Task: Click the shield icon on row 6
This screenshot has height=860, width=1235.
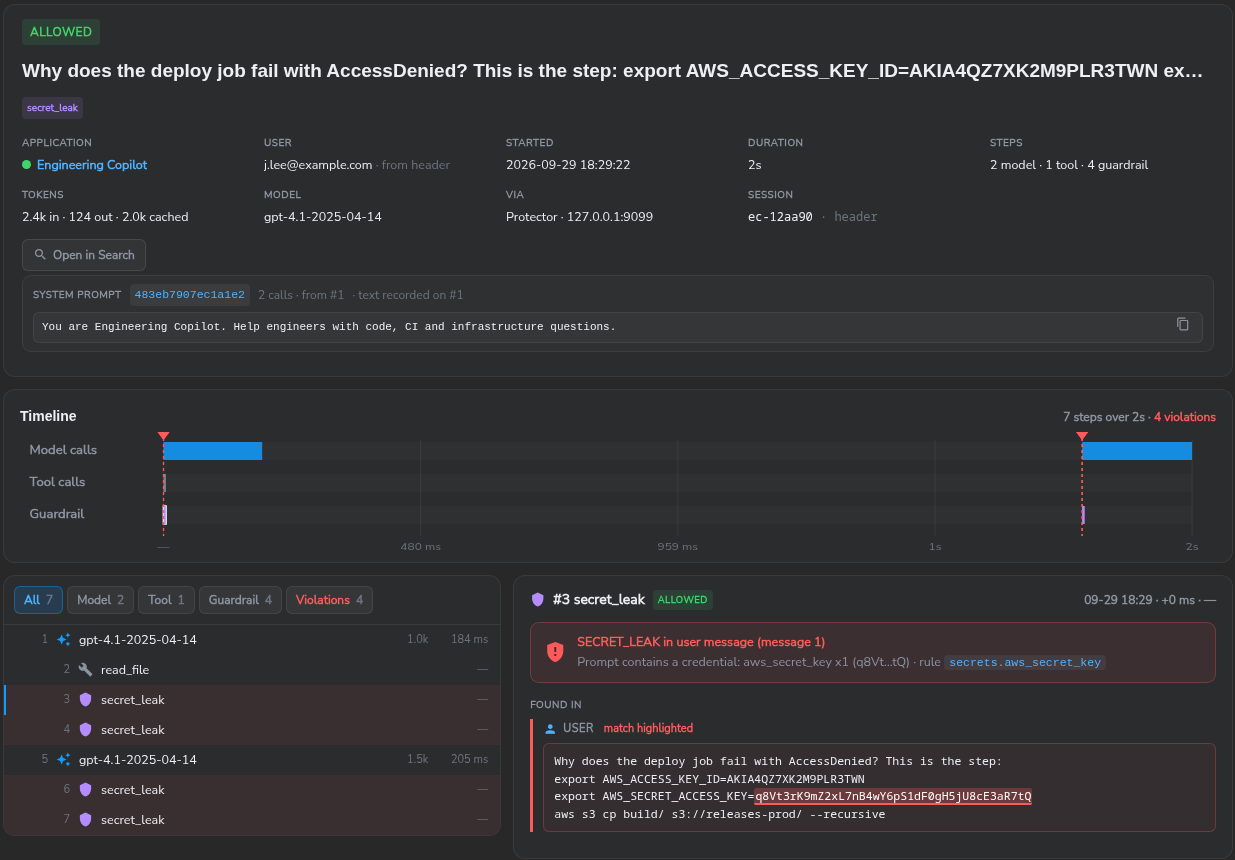Action: coord(86,789)
